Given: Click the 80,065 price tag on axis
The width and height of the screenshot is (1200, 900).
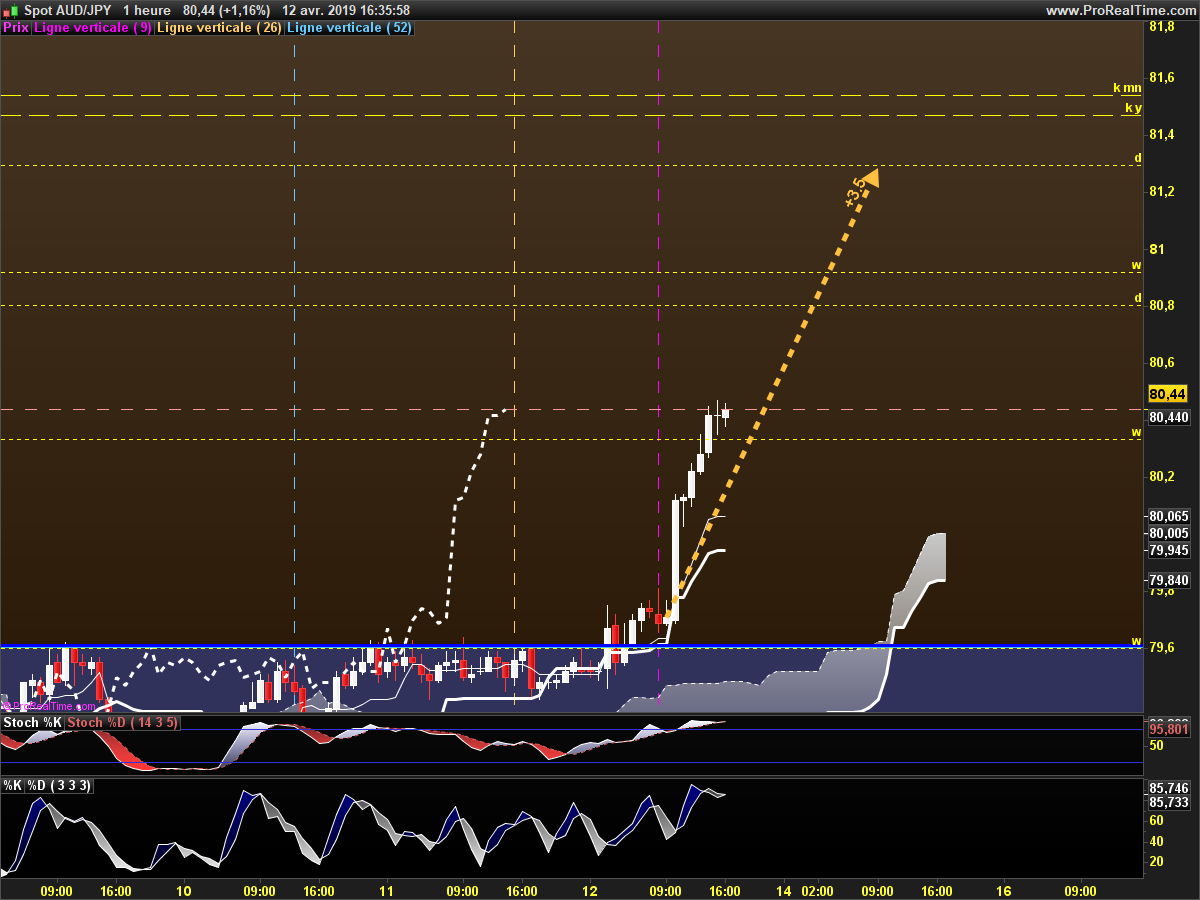Looking at the screenshot, I should pos(1169,516).
